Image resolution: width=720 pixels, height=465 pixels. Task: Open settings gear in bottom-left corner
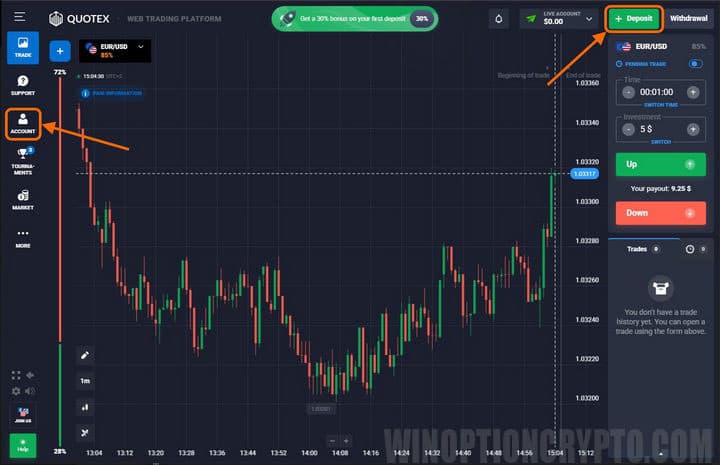16,391
